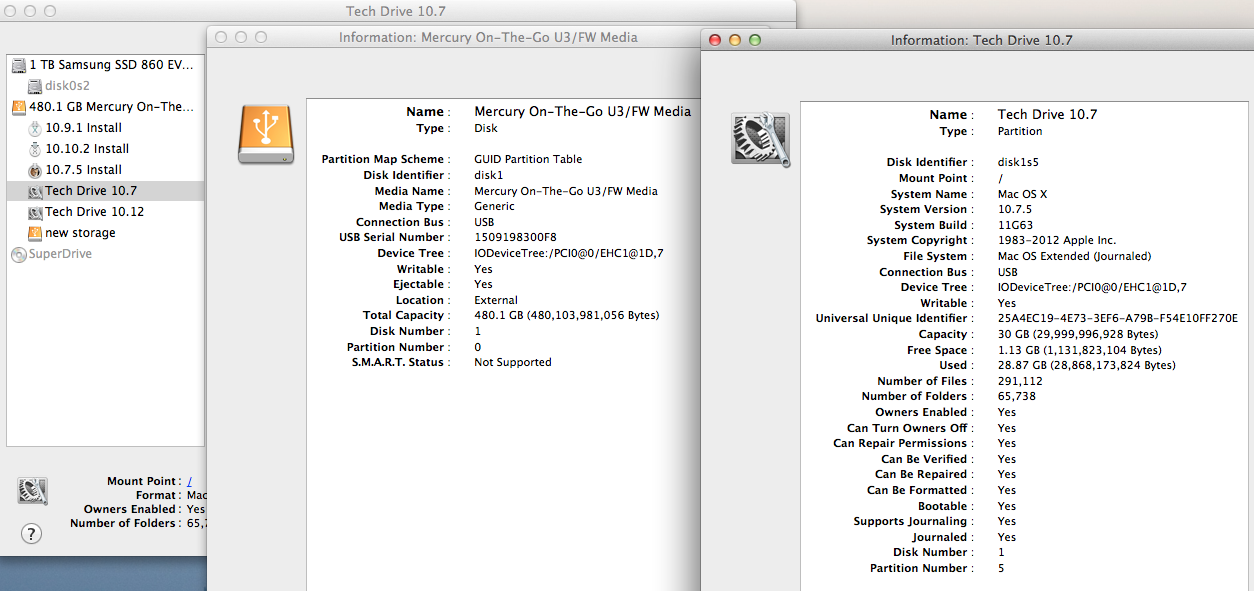Click the Partition Number 5 value

click(1001, 569)
